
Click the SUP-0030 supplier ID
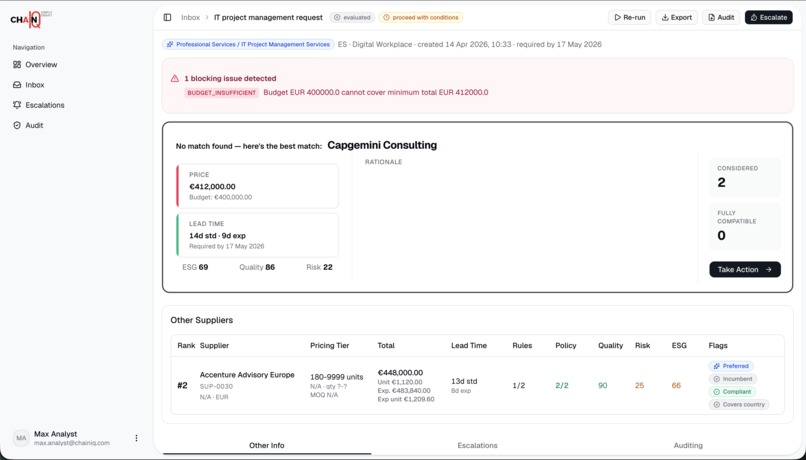pyautogui.click(x=216, y=387)
